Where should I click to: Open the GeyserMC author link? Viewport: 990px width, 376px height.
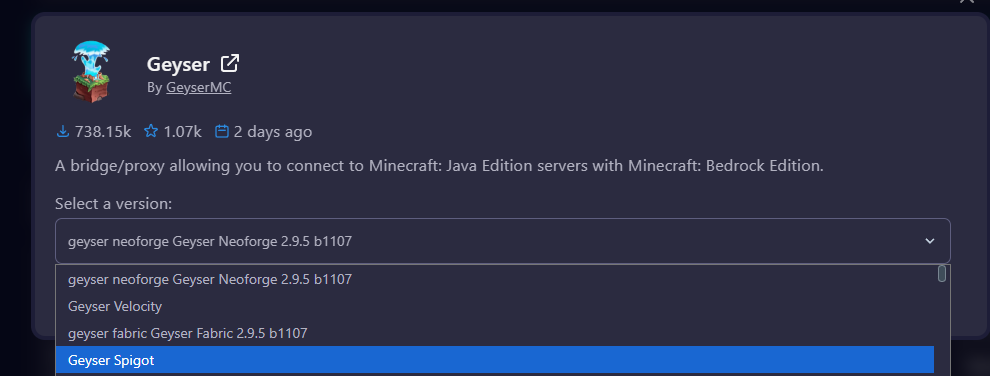click(199, 88)
